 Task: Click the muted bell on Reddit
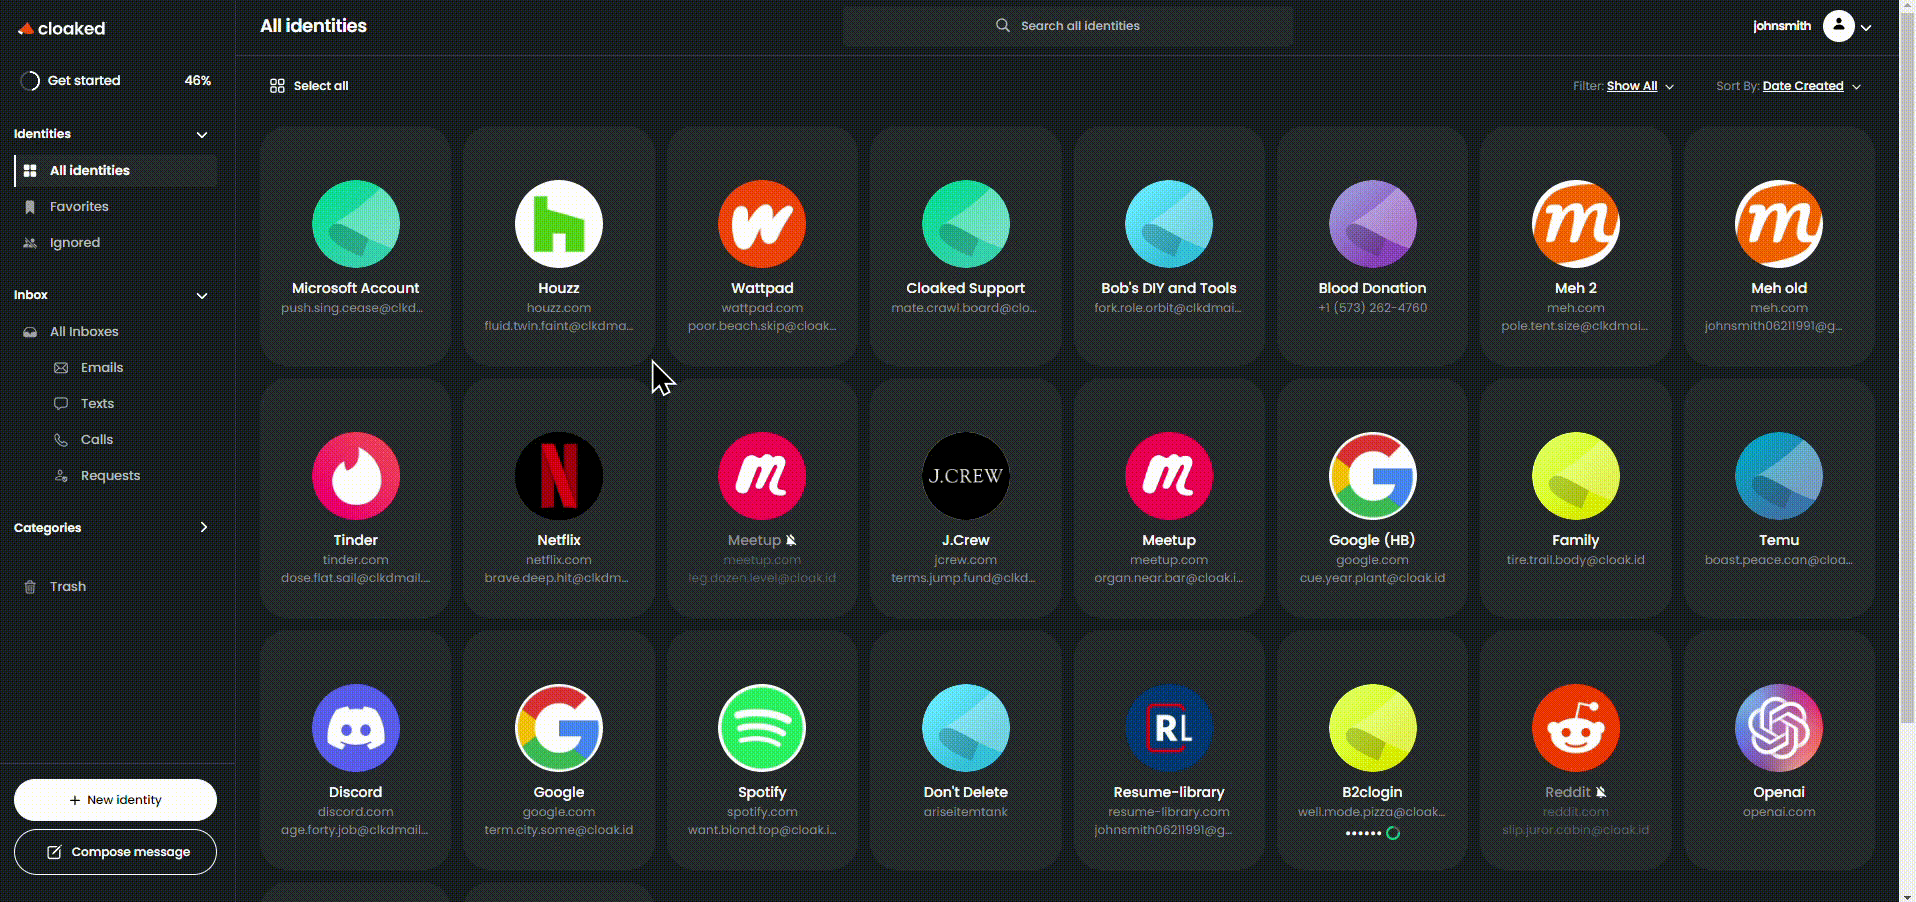coord(1601,792)
